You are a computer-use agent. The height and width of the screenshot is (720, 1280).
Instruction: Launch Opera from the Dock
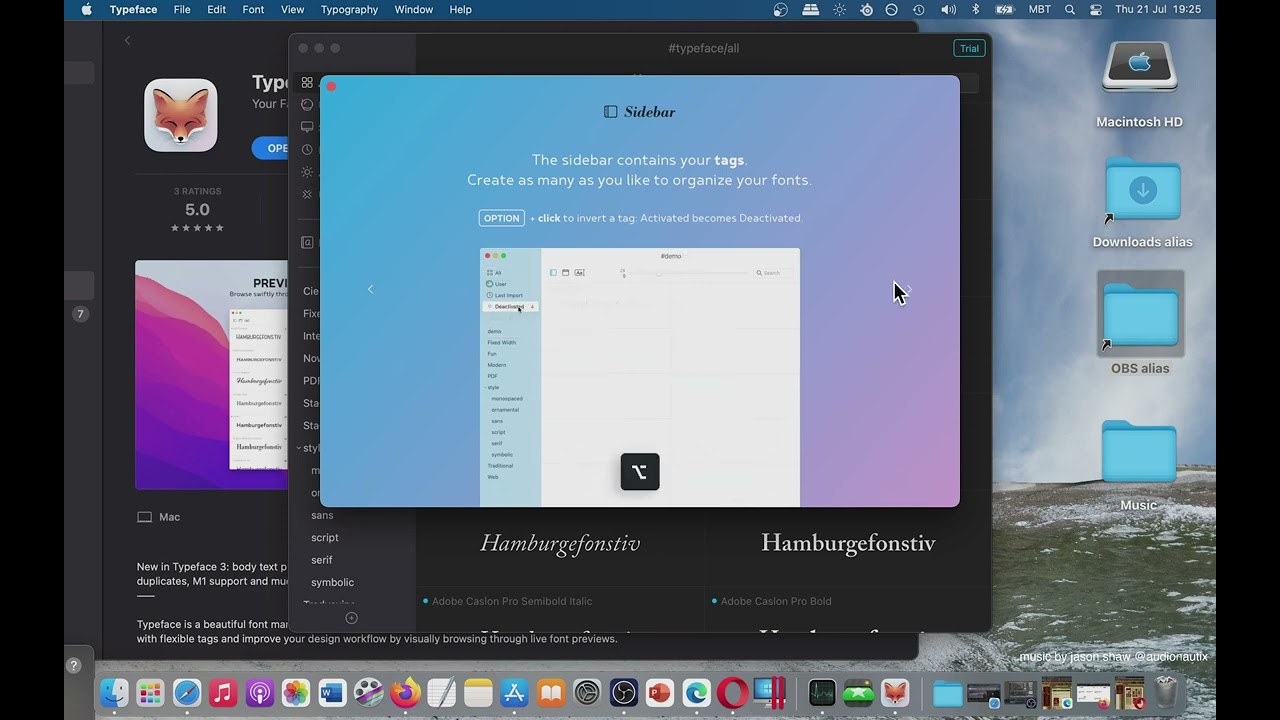tap(733, 692)
